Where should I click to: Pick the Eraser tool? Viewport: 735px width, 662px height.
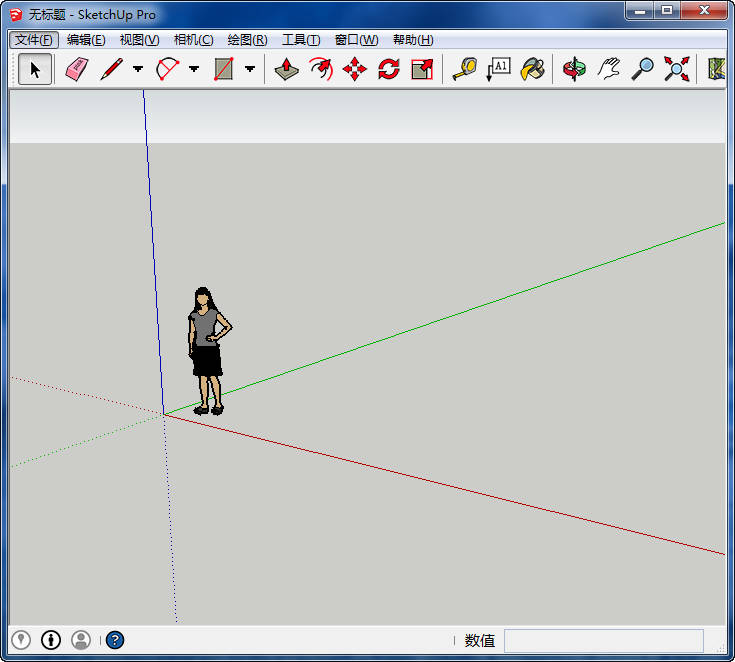[77, 69]
